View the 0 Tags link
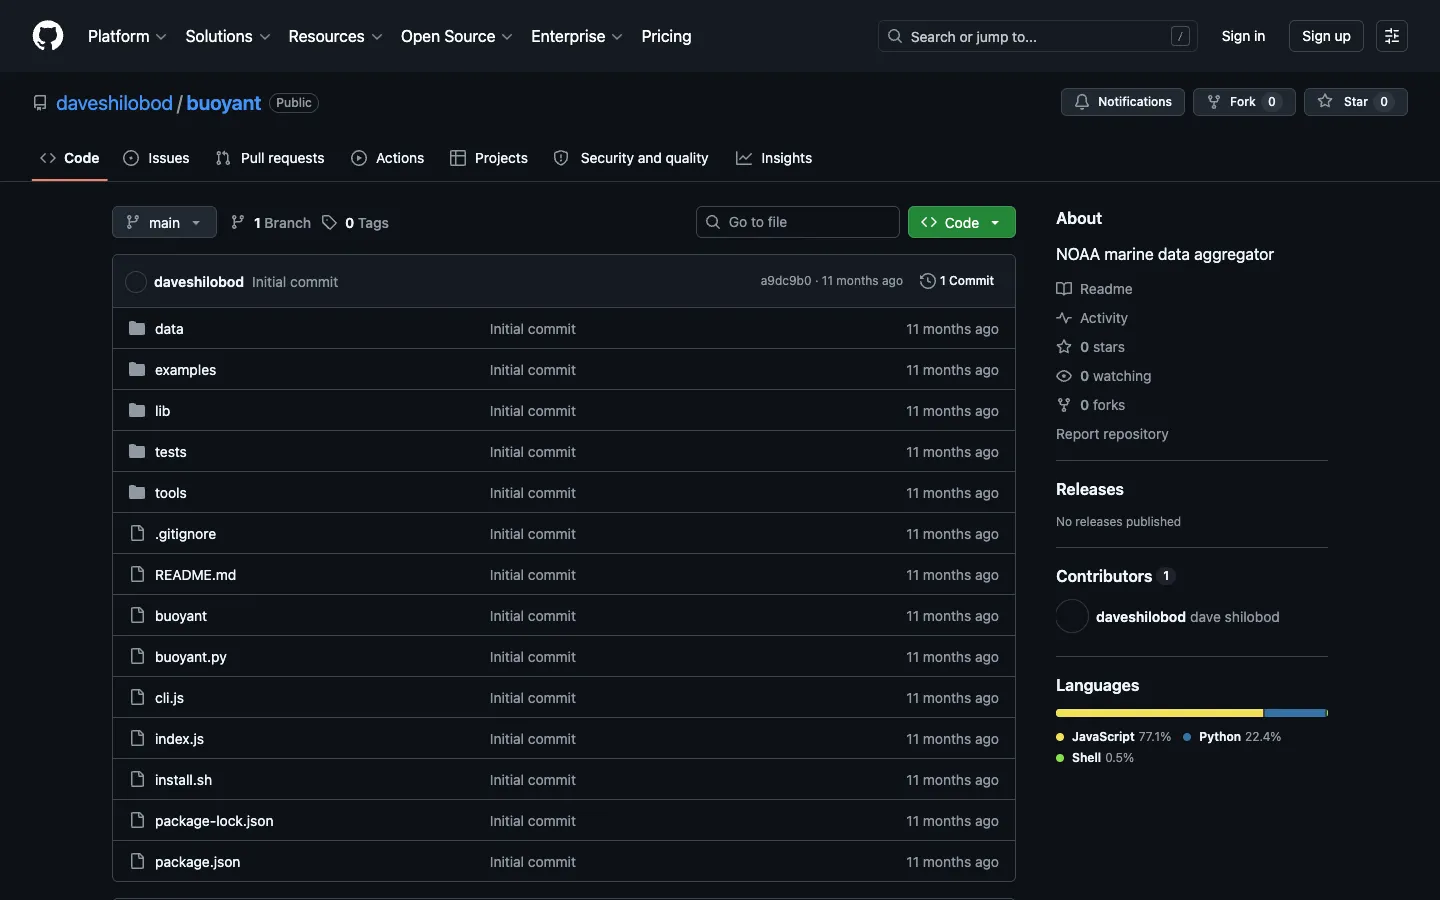1440x900 pixels. pos(355,222)
